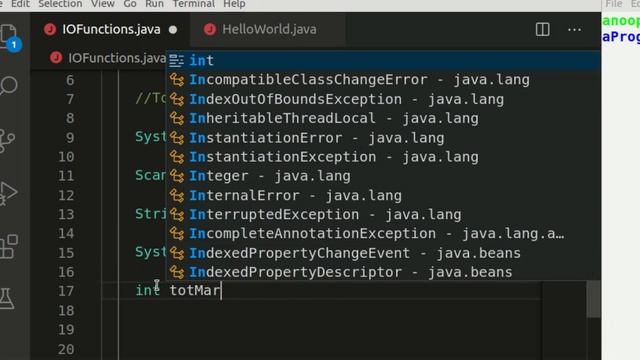
Task: Click the IOFunctions.java breadcrumb
Action: tap(117, 58)
